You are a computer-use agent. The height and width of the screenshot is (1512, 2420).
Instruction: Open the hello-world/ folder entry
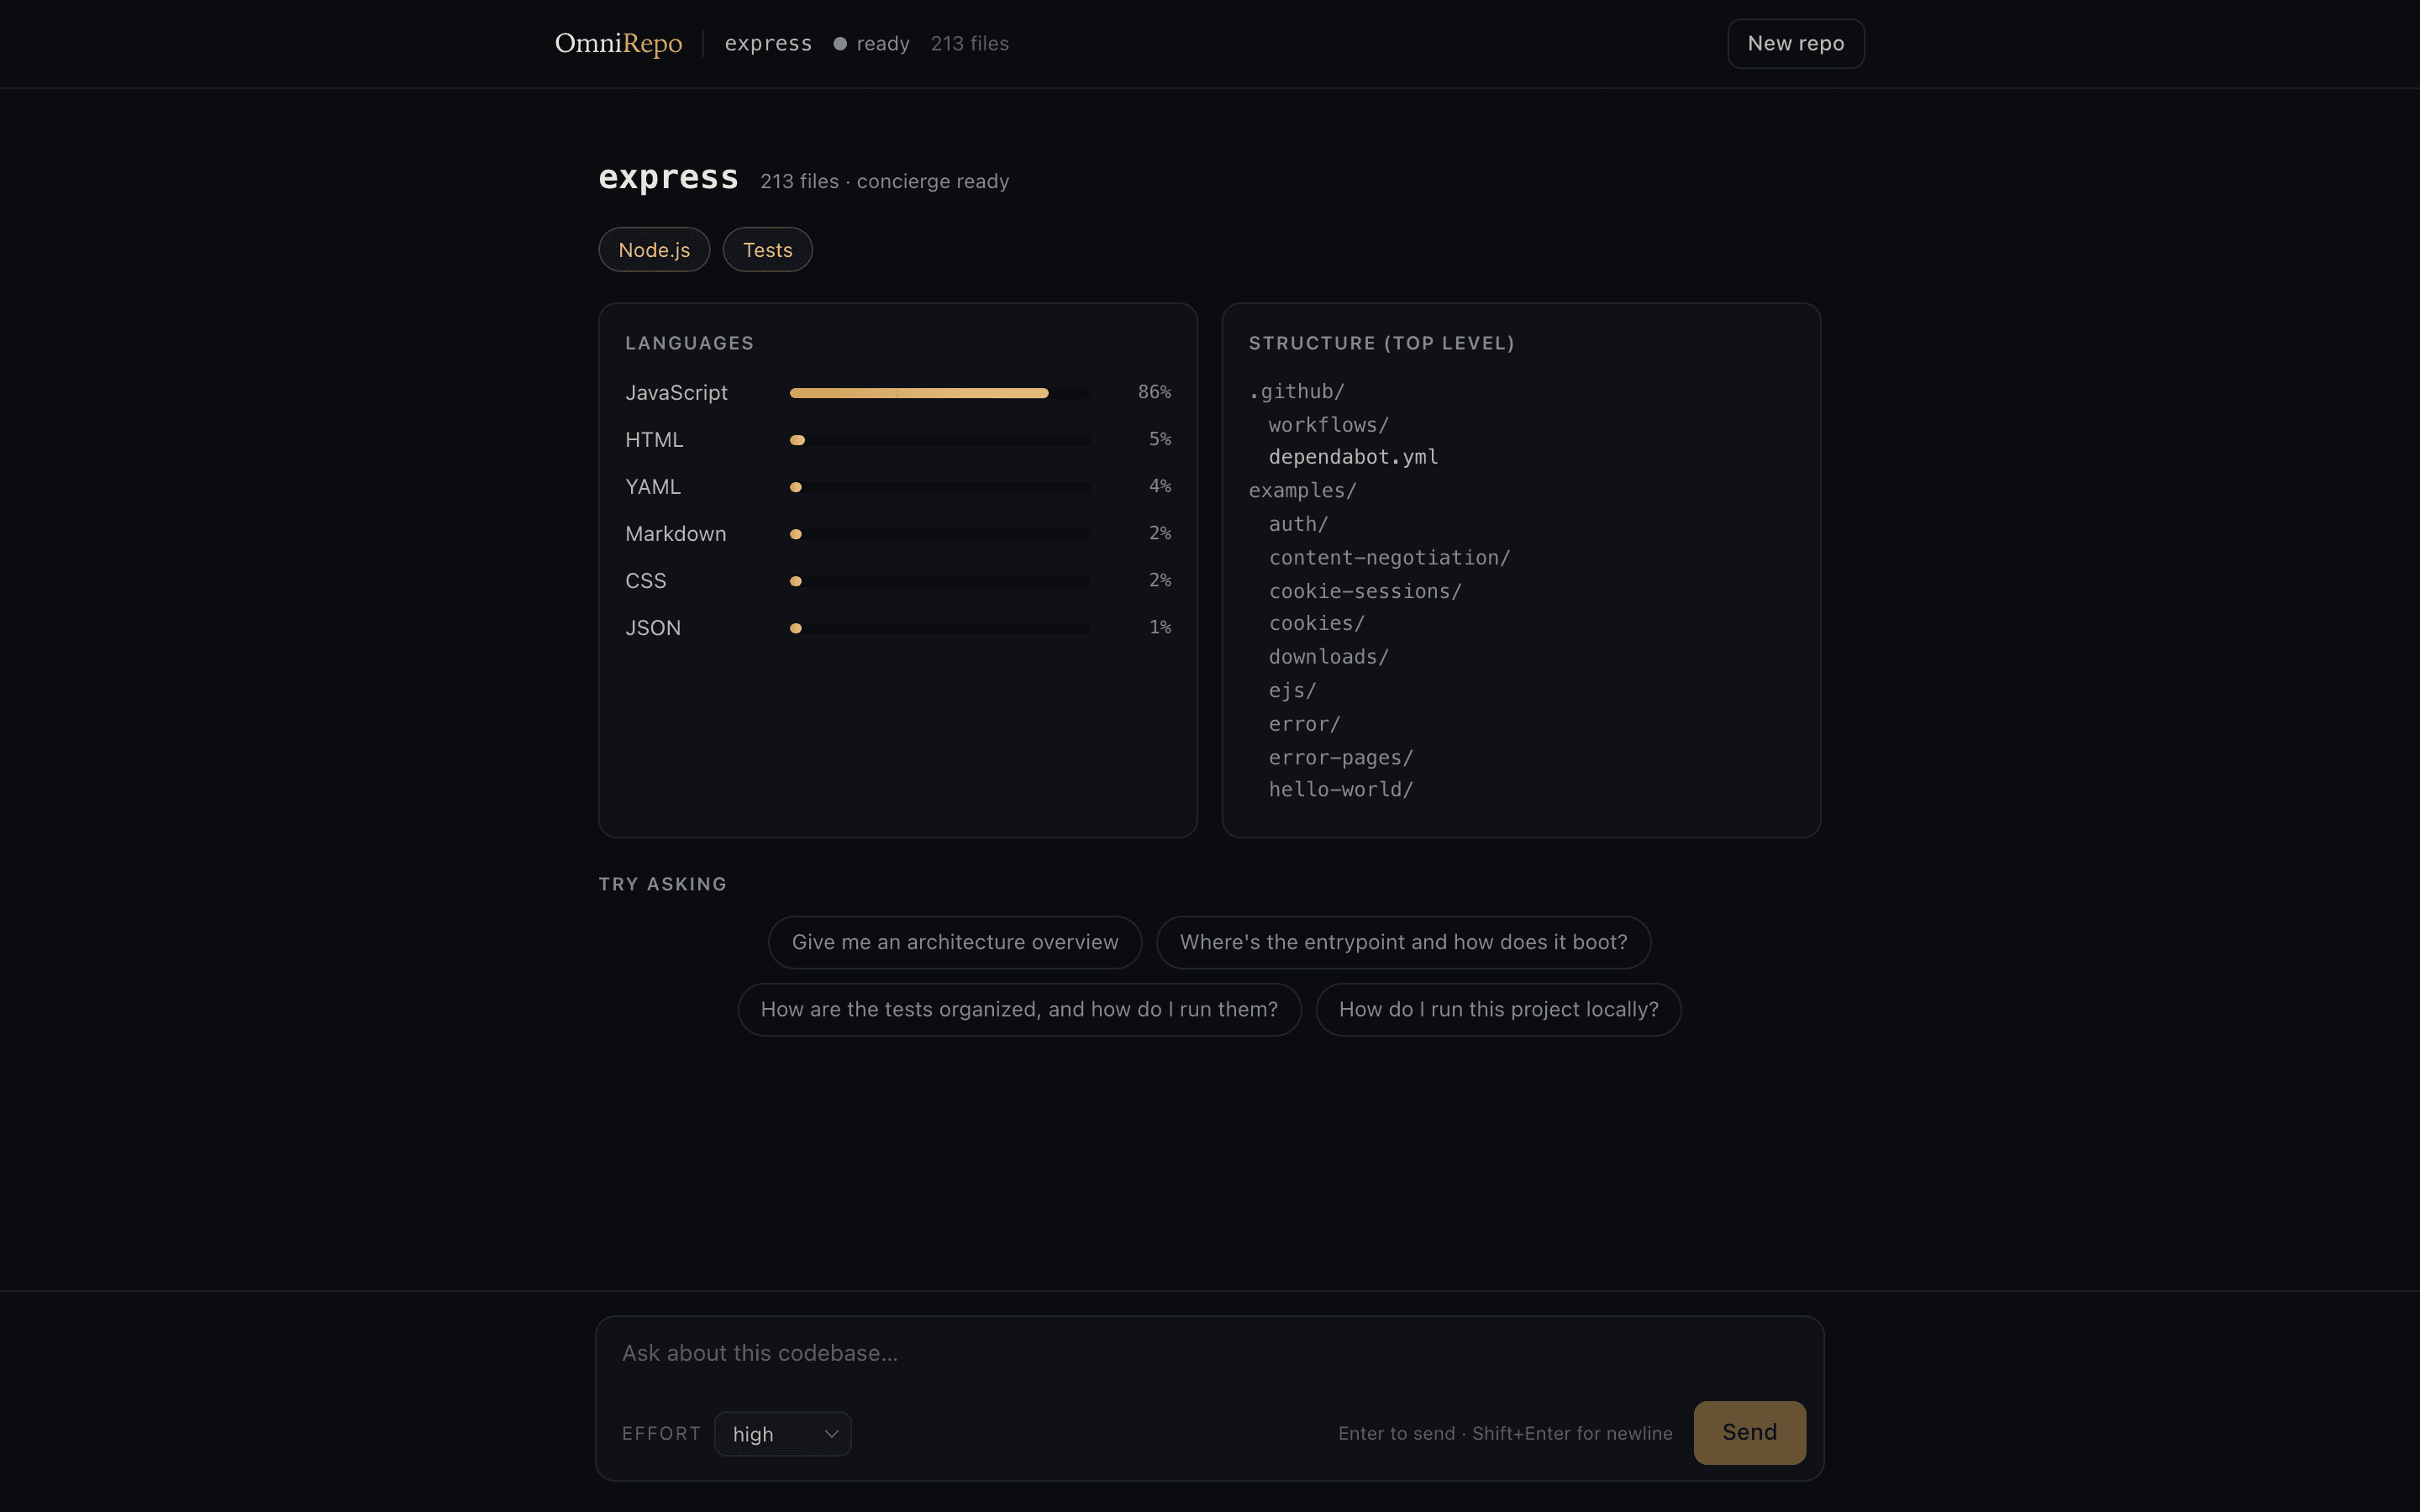(1340, 789)
